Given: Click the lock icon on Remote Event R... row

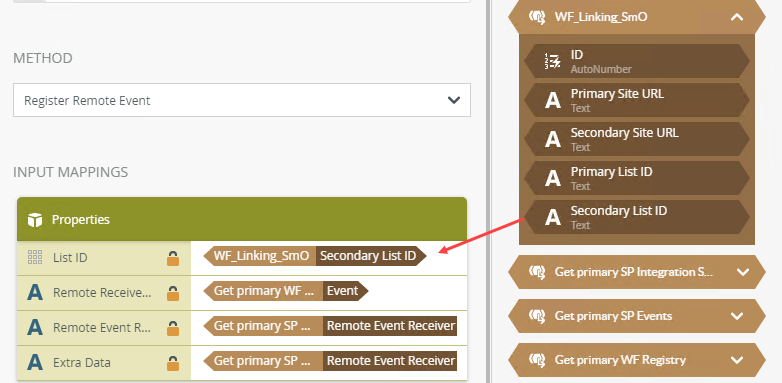Looking at the screenshot, I should click(x=173, y=328).
